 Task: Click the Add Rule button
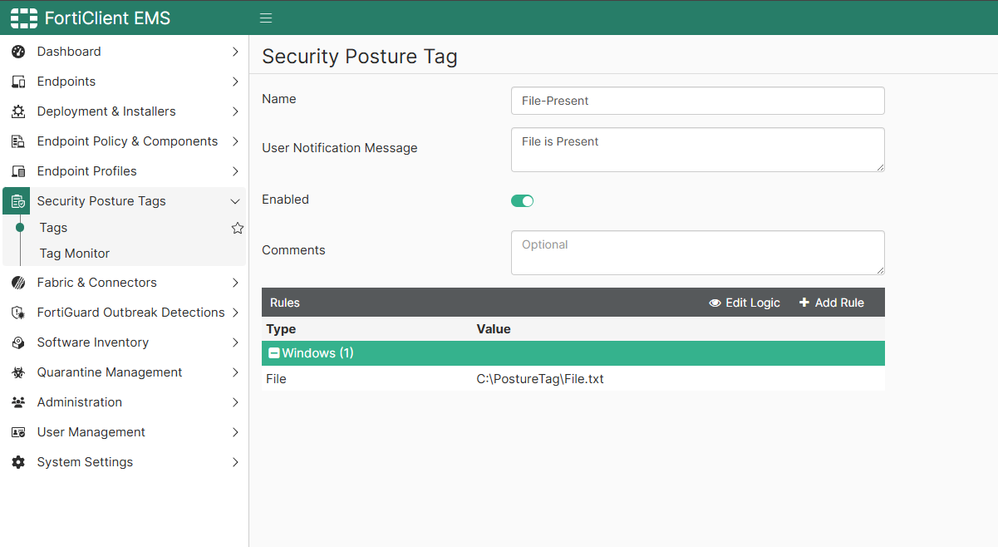coord(831,303)
